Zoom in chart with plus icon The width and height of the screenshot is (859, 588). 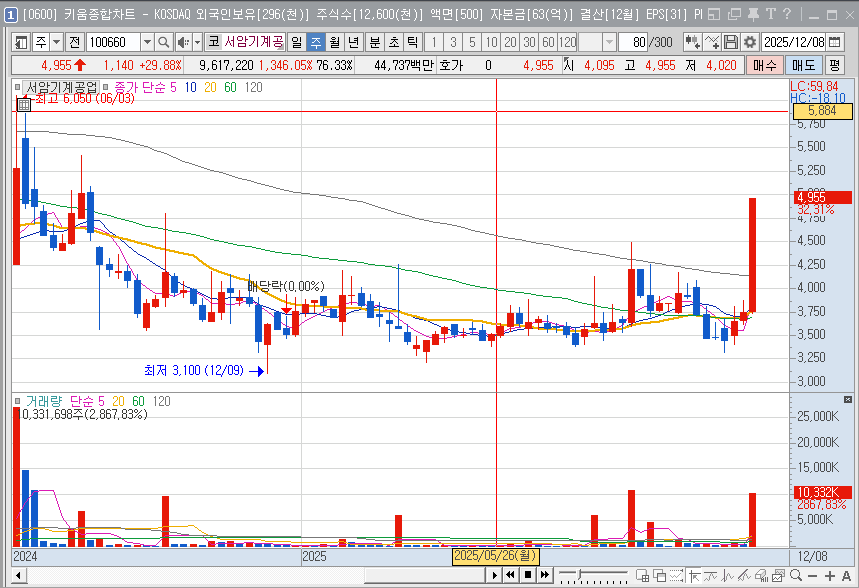click(829, 576)
